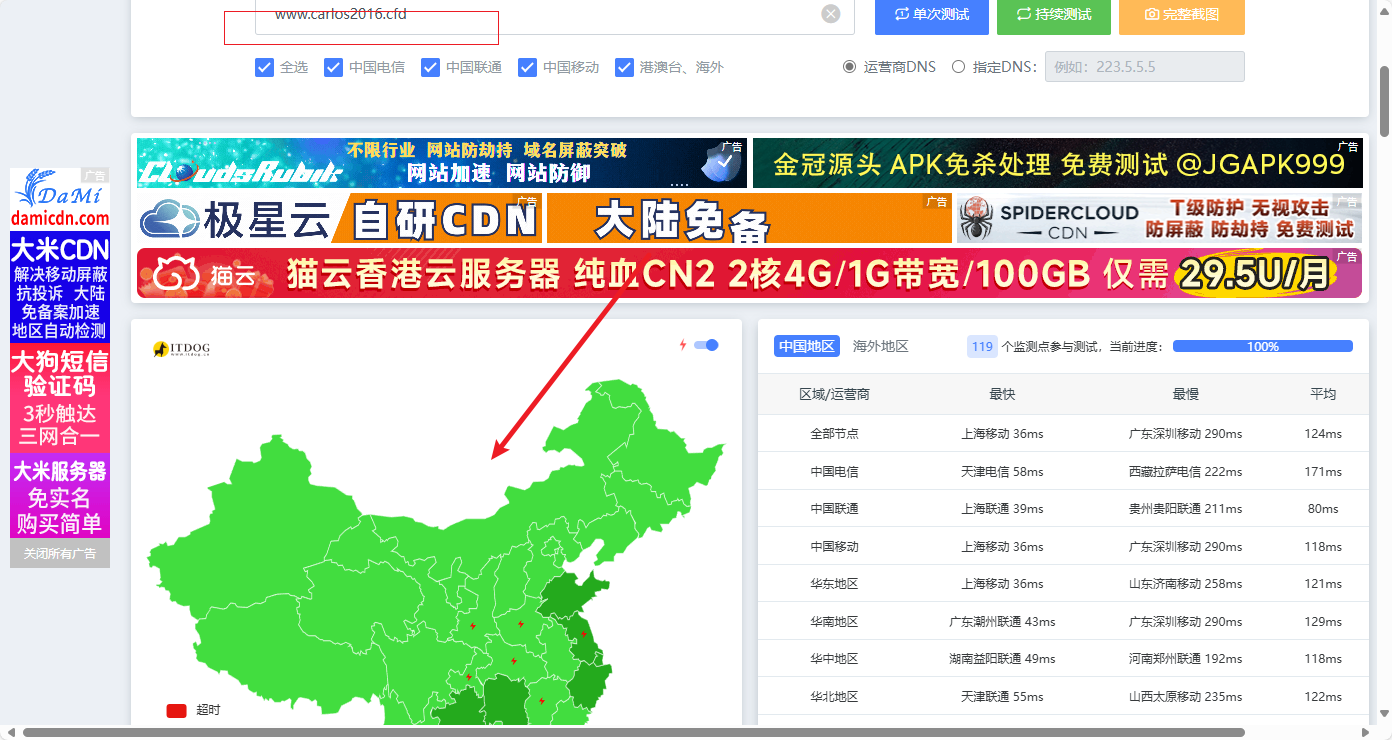
Task: Sort by the 最慢 column header
Action: pyautogui.click(x=1186, y=394)
